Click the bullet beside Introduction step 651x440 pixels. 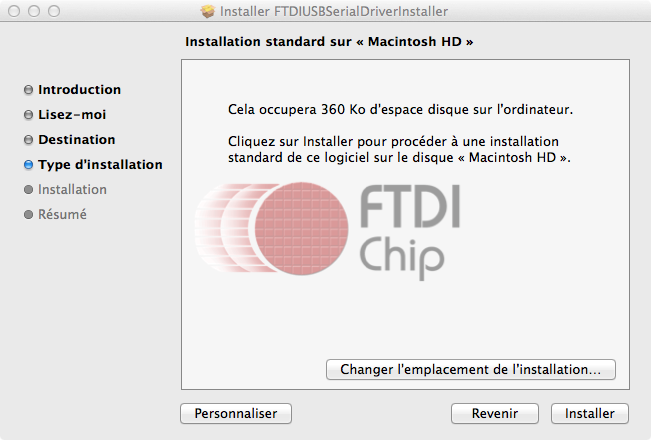(x=28, y=90)
